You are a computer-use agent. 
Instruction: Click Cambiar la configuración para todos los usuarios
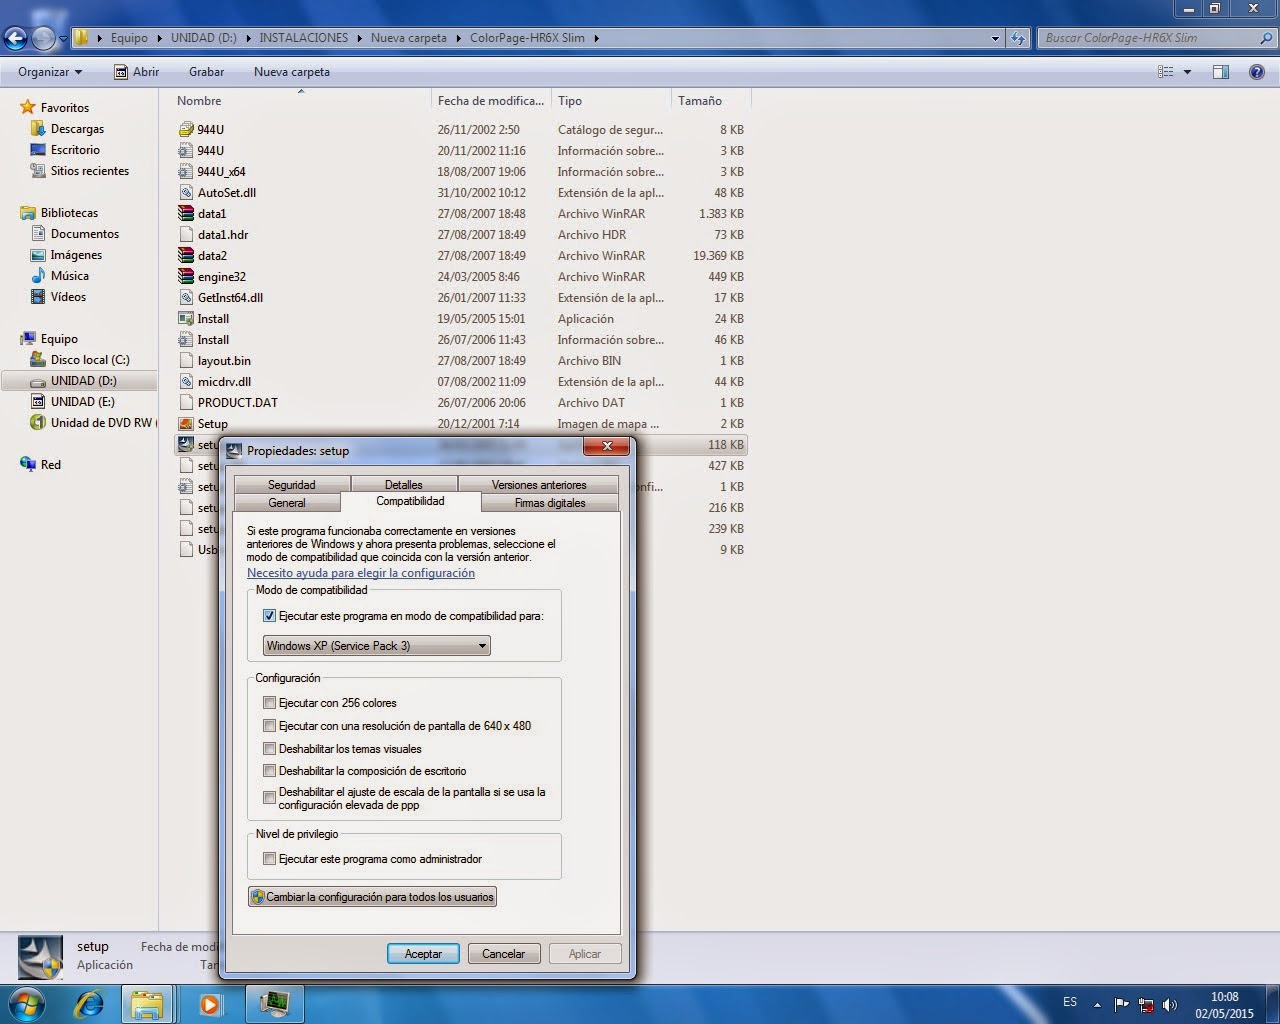pos(372,897)
